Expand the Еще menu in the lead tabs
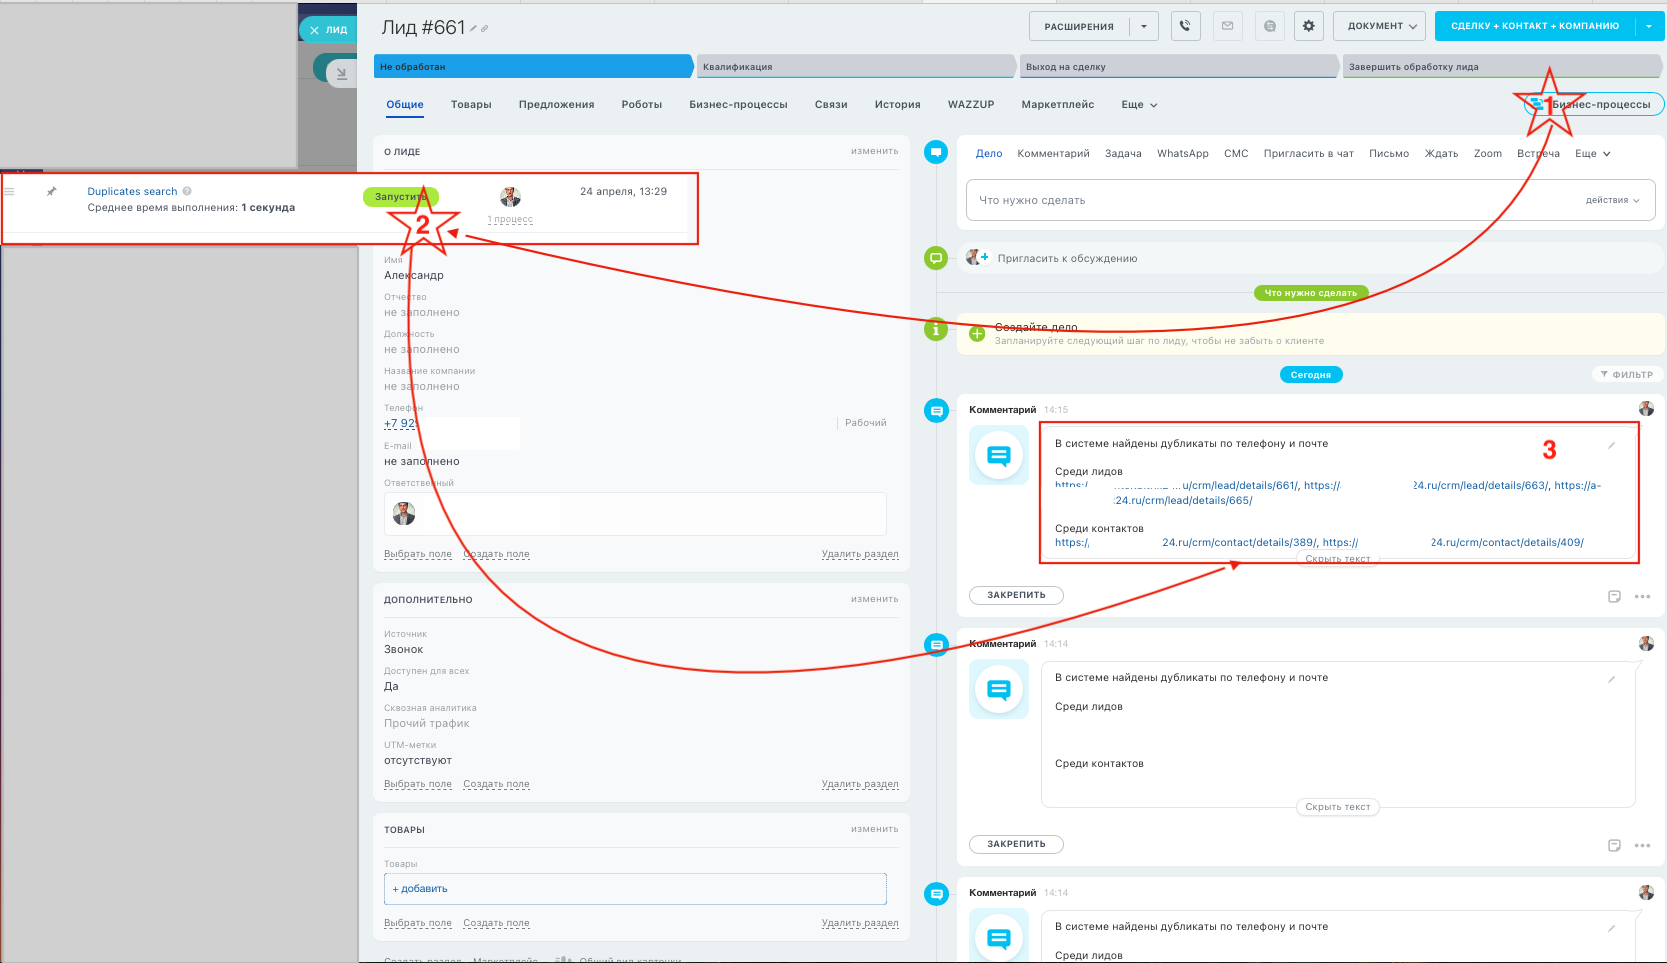 coord(1139,105)
